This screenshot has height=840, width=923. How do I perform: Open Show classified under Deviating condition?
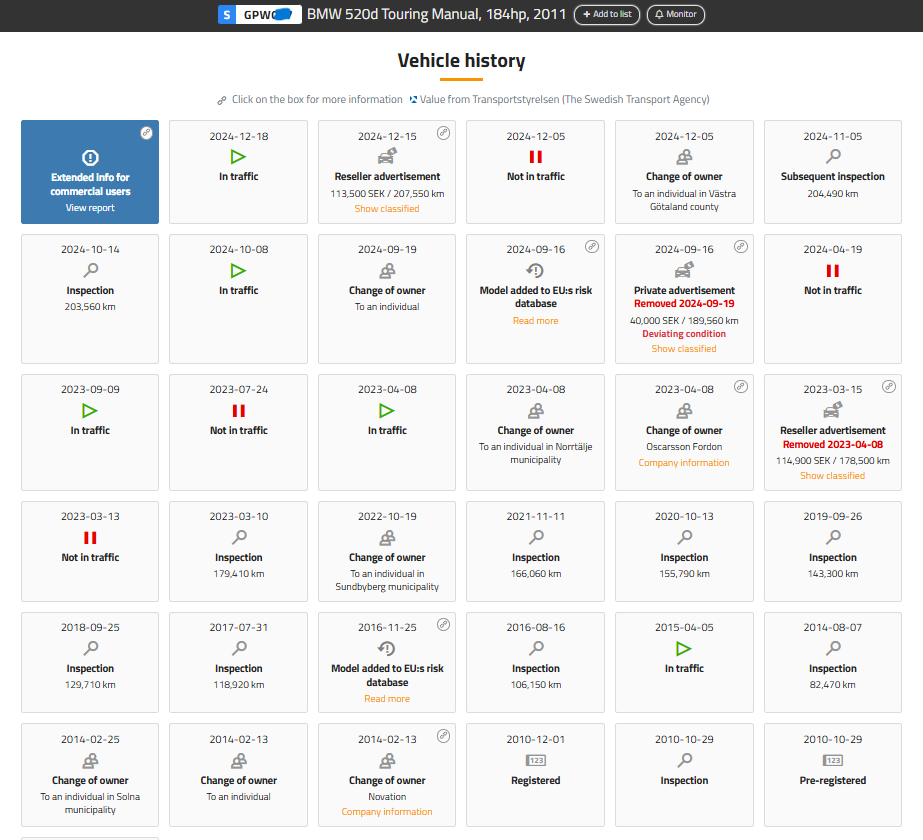pyautogui.click(x=684, y=349)
